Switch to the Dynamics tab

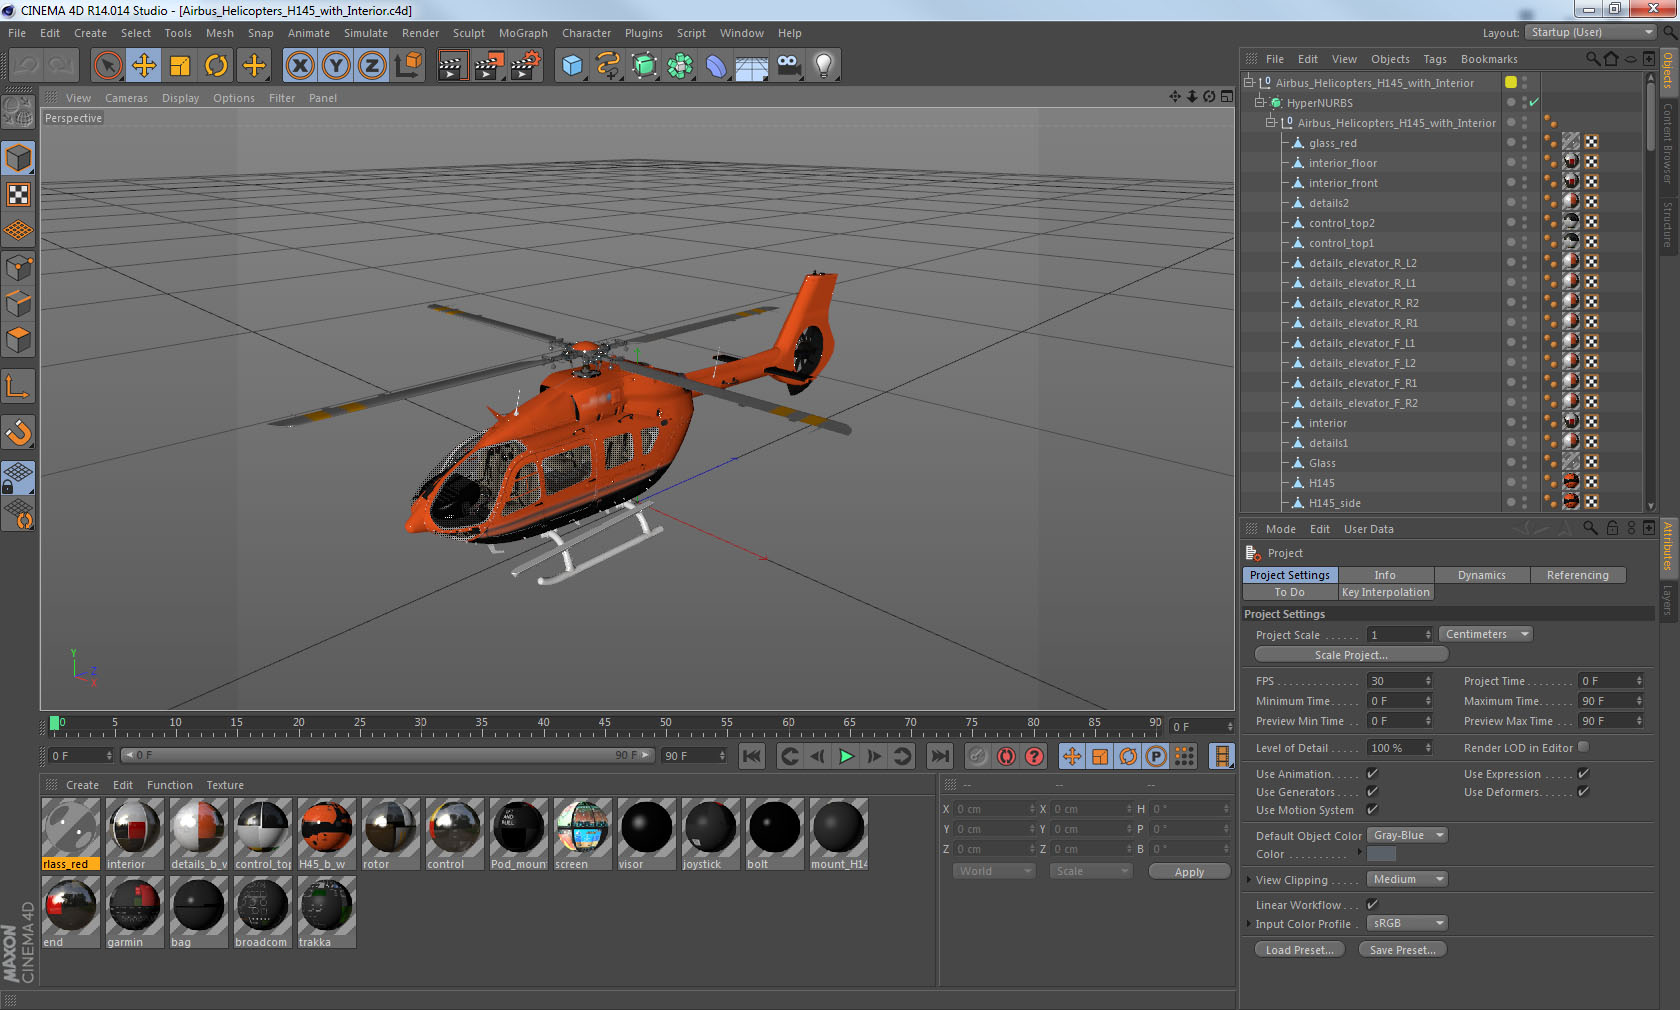(x=1482, y=575)
